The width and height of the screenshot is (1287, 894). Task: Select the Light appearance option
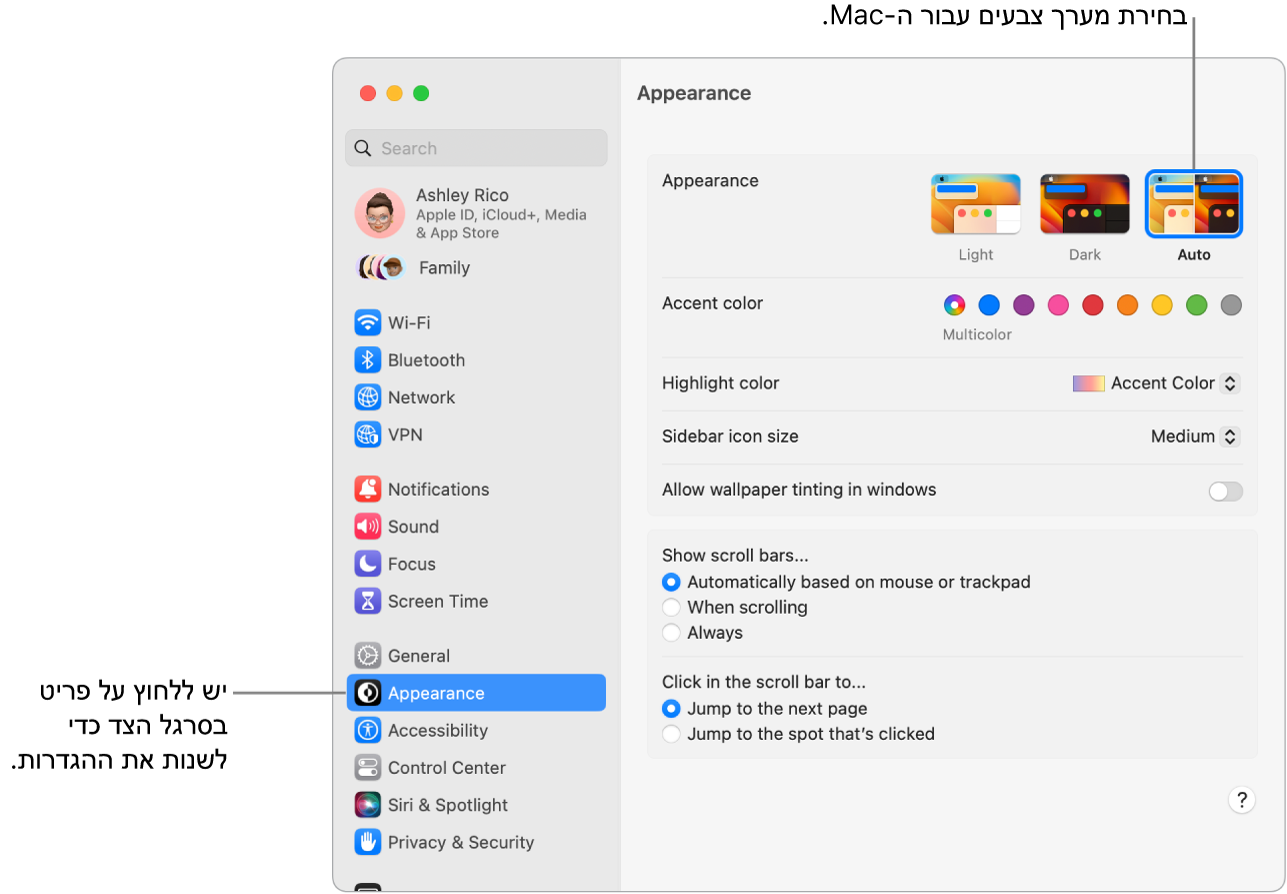(x=975, y=204)
